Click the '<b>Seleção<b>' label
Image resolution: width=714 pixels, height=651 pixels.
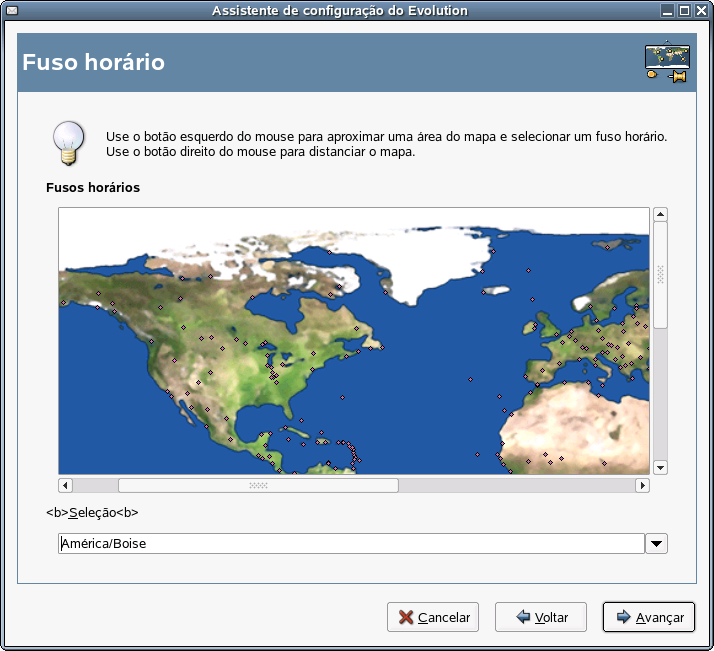(92, 513)
